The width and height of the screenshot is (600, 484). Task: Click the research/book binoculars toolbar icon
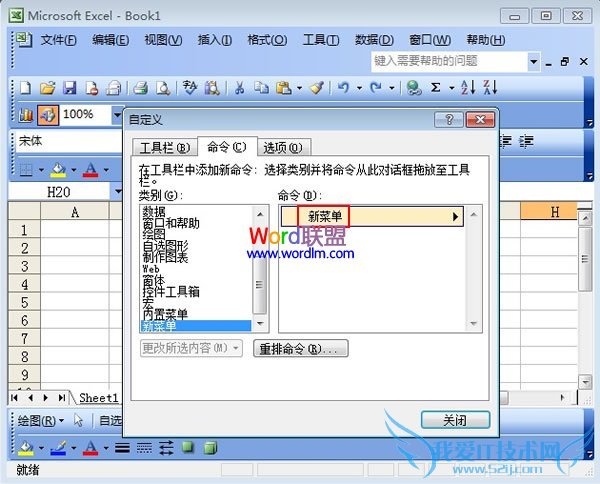(x=212, y=88)
